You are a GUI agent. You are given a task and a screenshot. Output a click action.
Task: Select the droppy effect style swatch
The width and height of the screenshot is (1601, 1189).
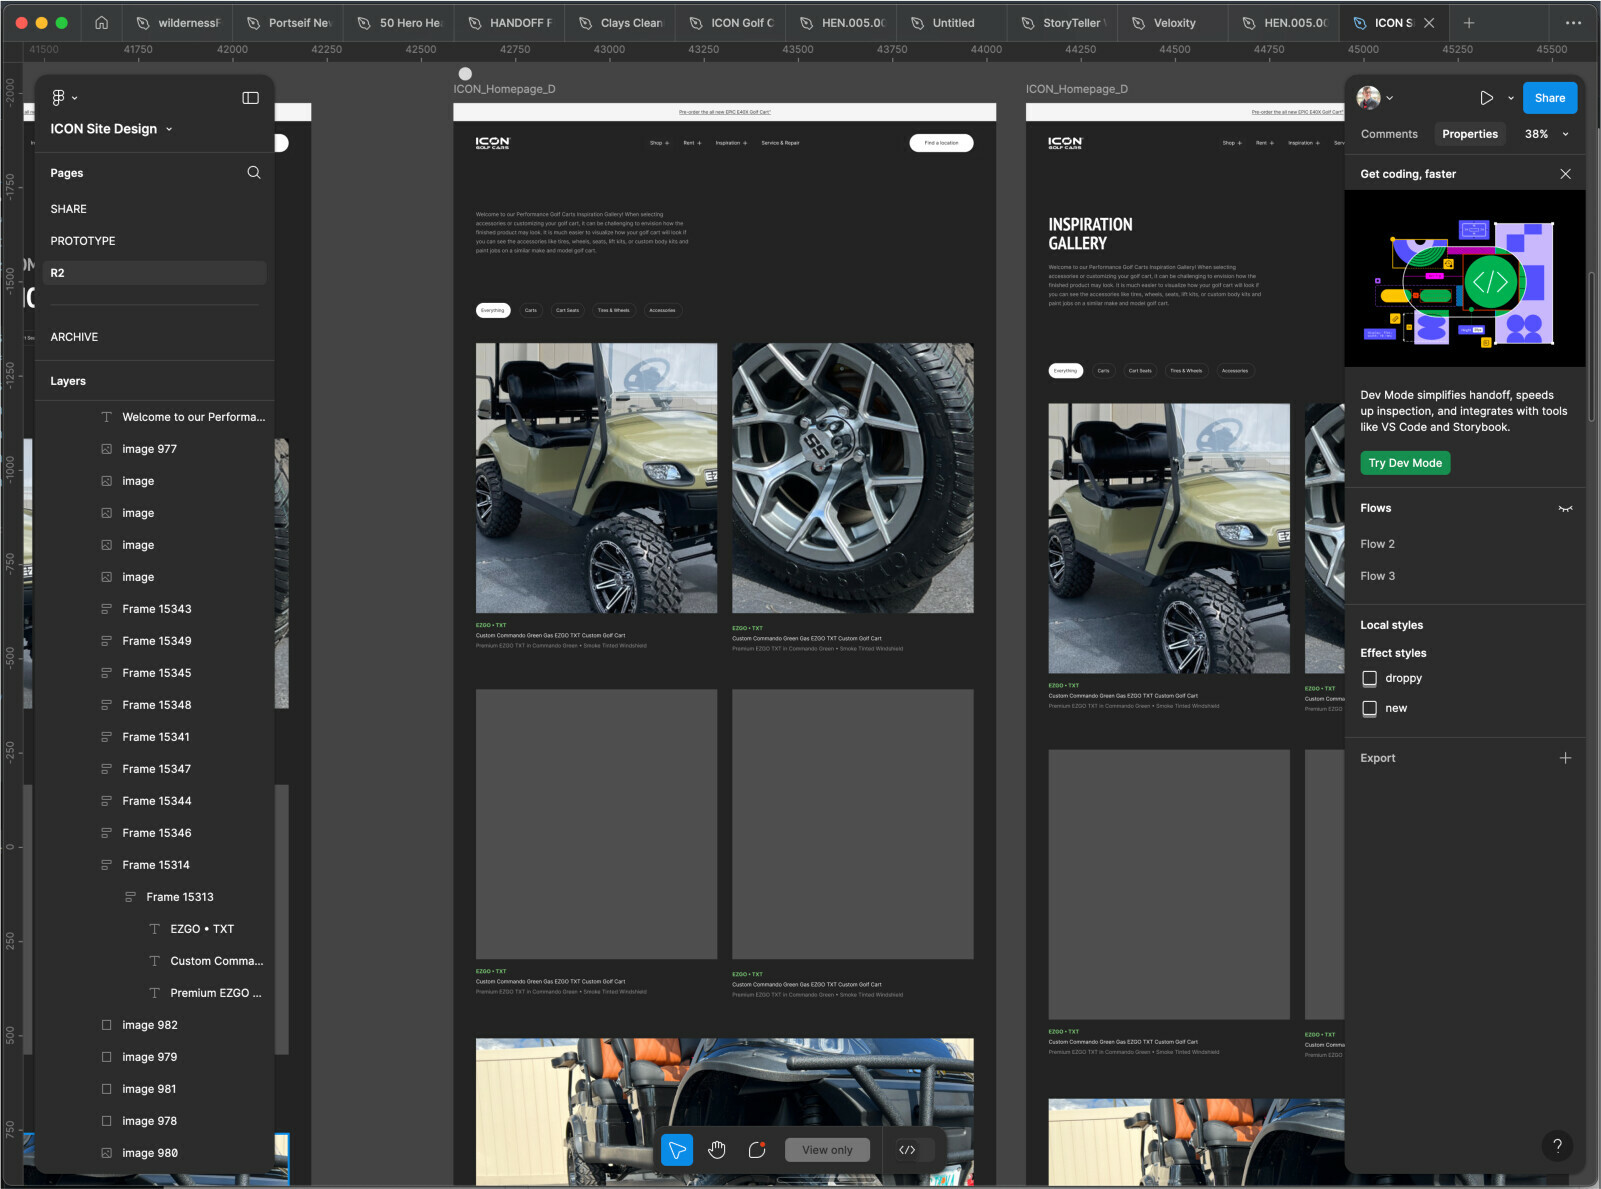(x=1370, y=678)
